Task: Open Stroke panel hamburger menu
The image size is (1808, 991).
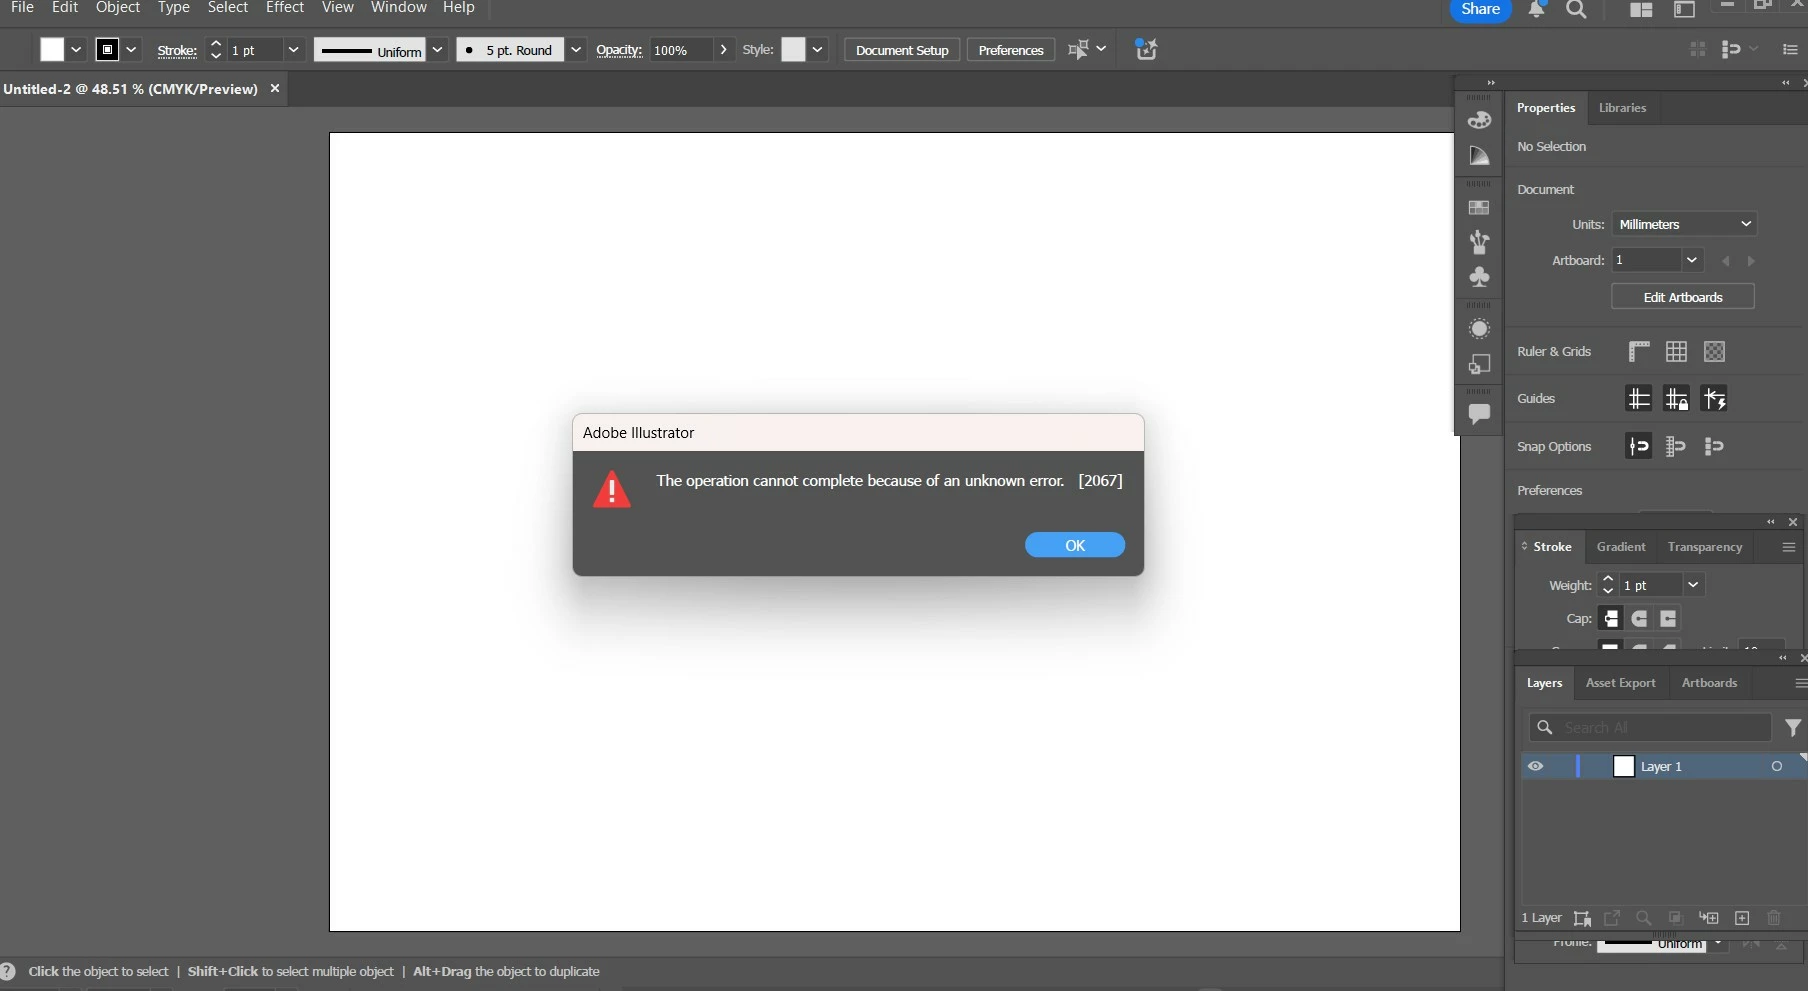Action: pos(1789,547)
